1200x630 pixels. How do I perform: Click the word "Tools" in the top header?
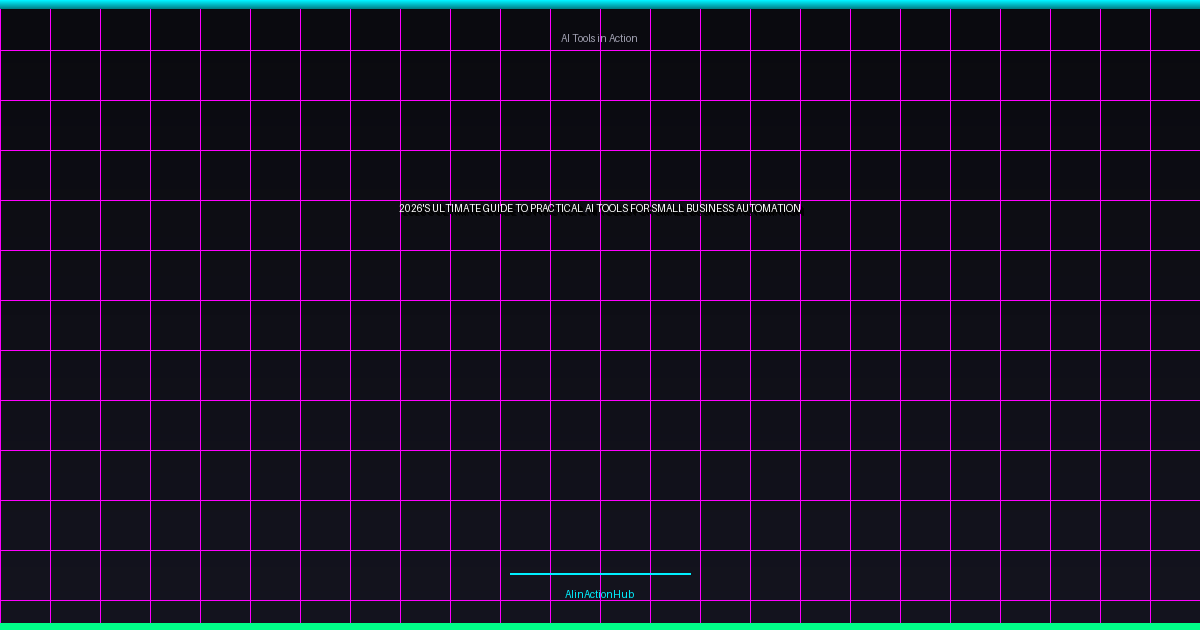click(585, 38)
